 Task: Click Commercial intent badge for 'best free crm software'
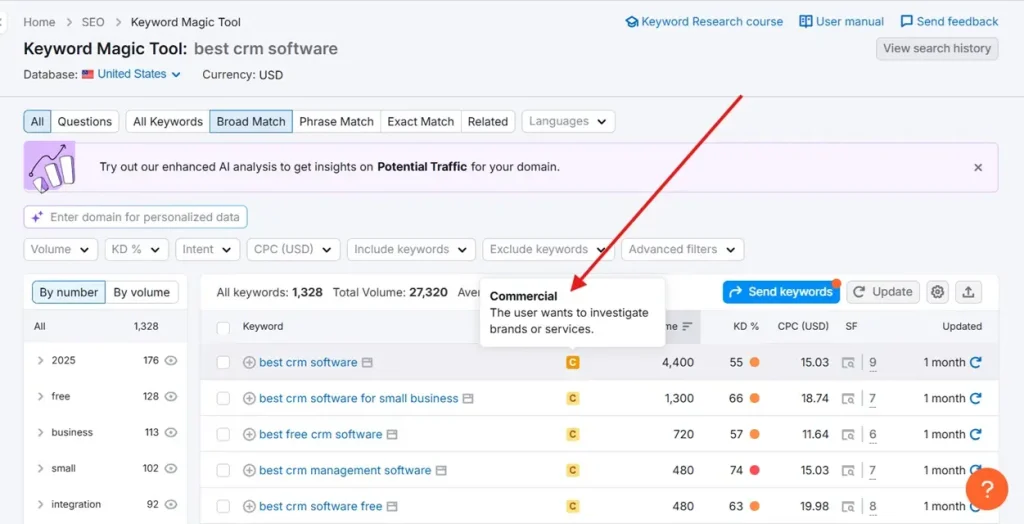tap(573, 434)
